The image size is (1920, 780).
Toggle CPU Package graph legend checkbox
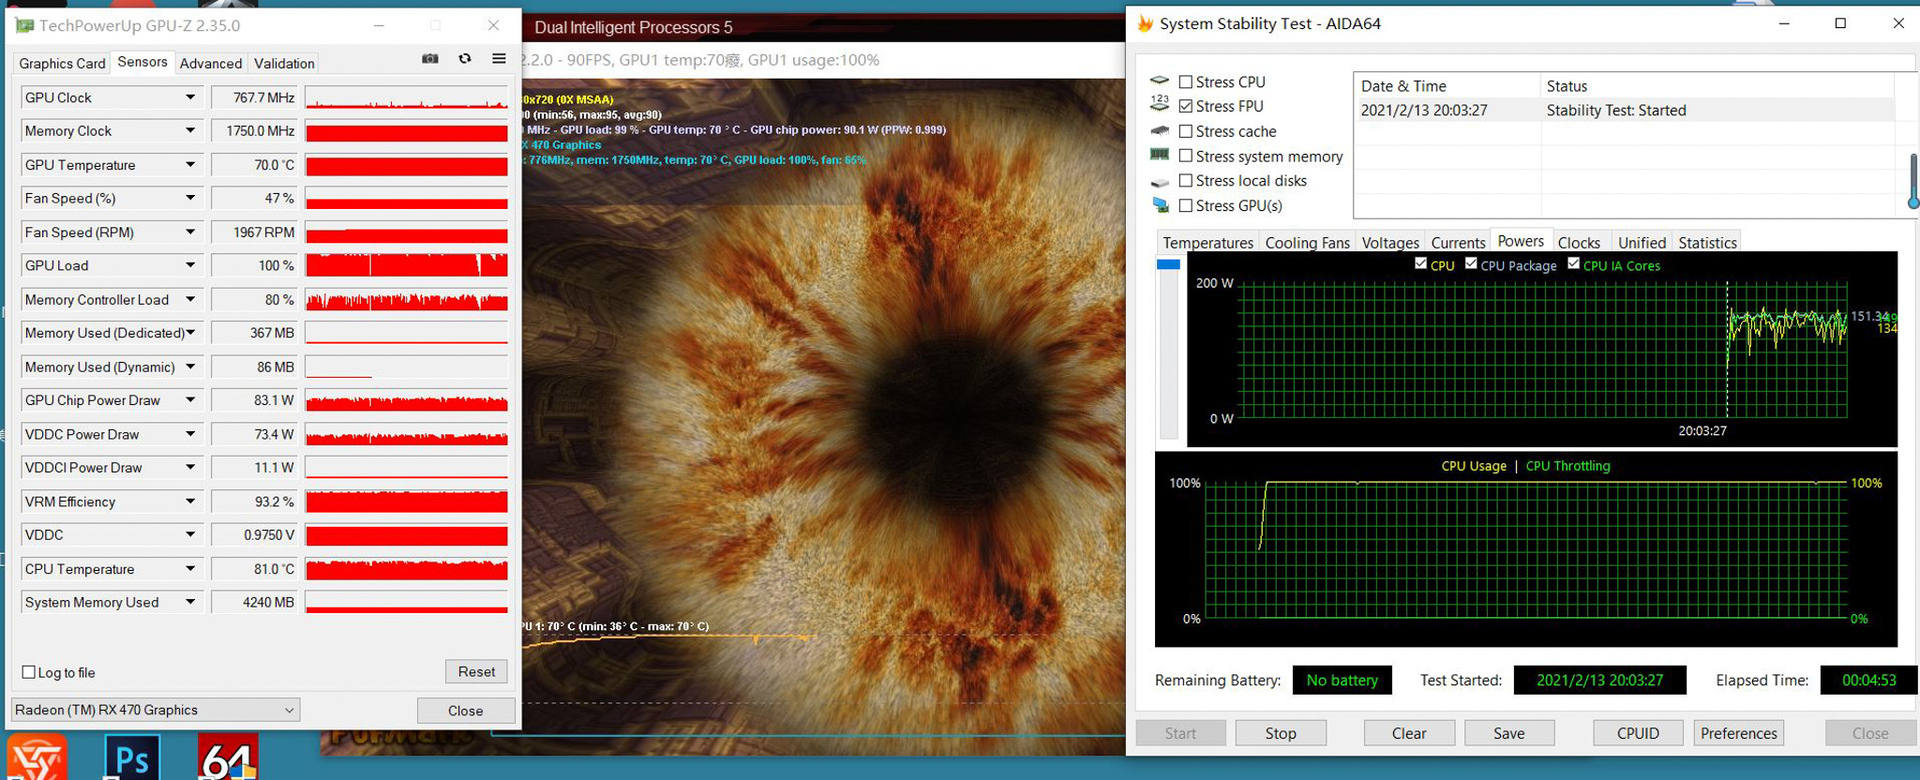point(1470,264)
